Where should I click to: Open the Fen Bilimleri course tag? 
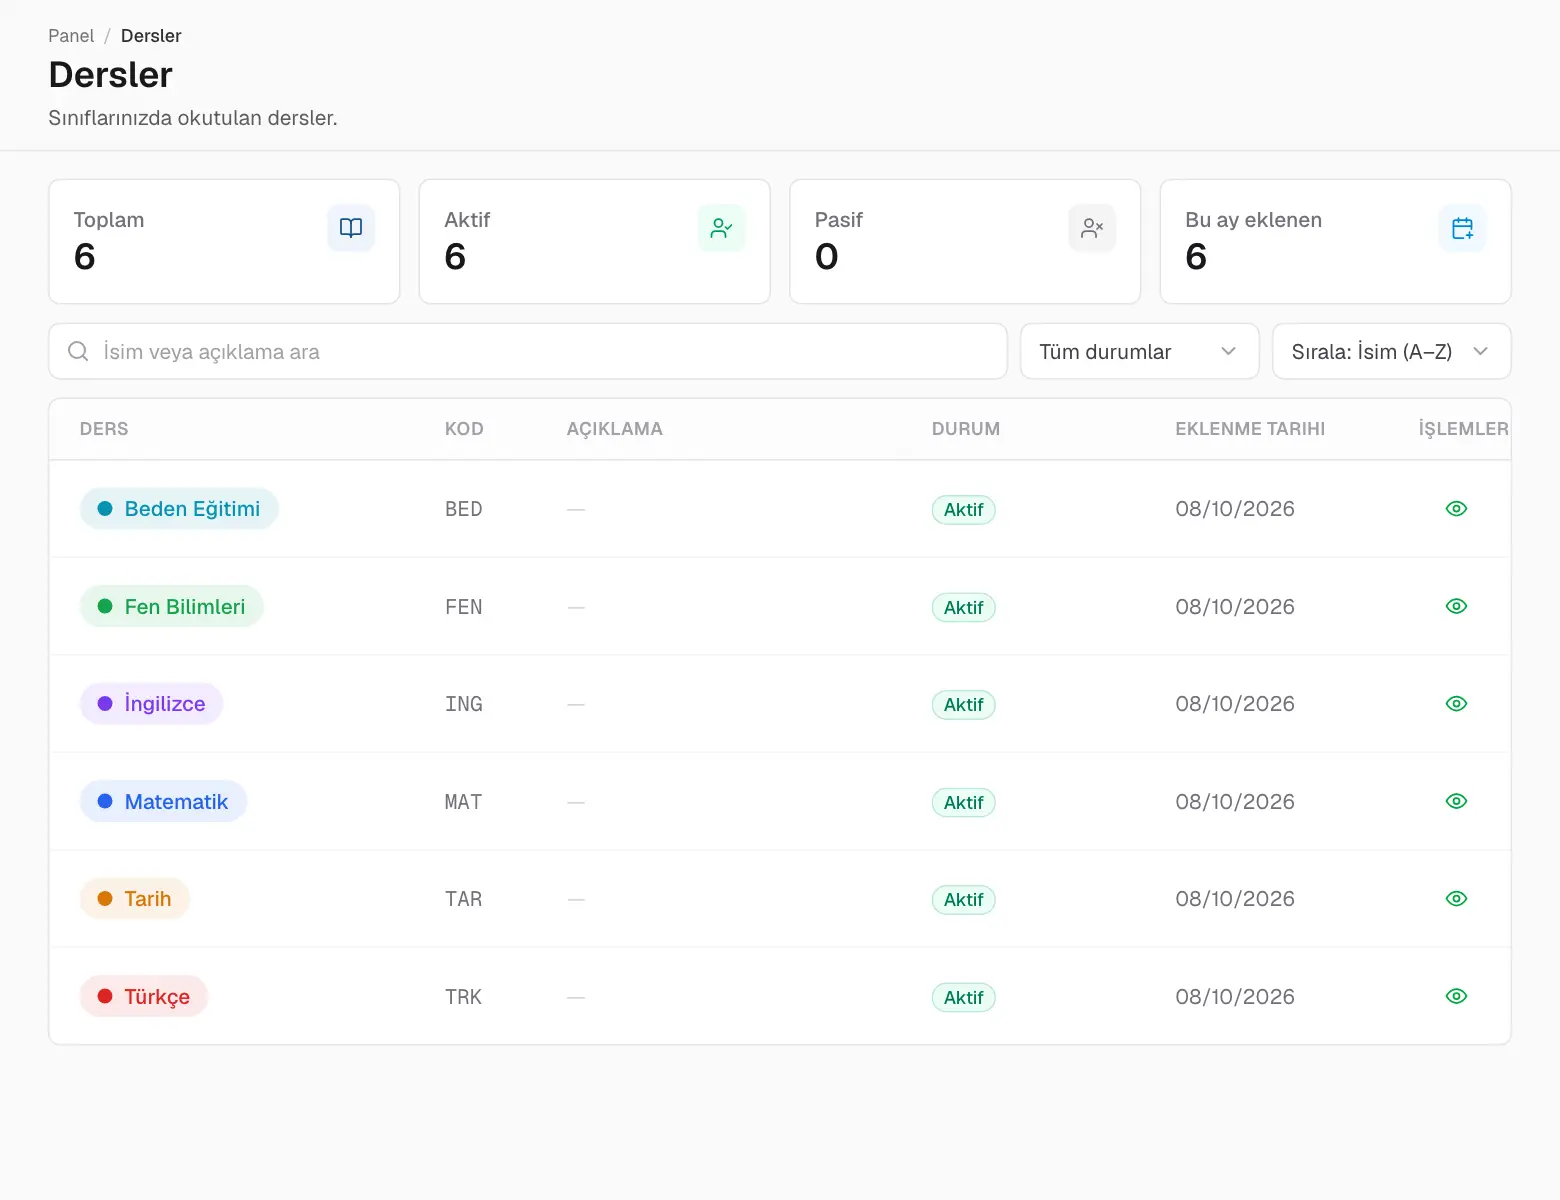point(172,606)
